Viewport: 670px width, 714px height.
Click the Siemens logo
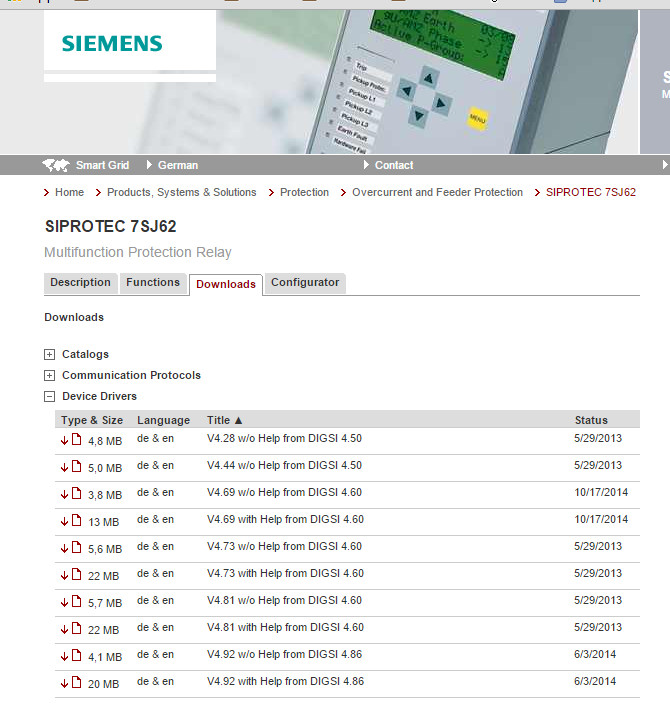tap(112, 43)
